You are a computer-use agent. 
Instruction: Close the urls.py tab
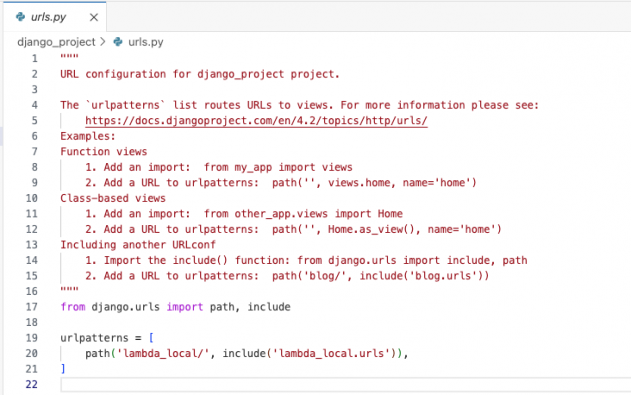(94, 17)
